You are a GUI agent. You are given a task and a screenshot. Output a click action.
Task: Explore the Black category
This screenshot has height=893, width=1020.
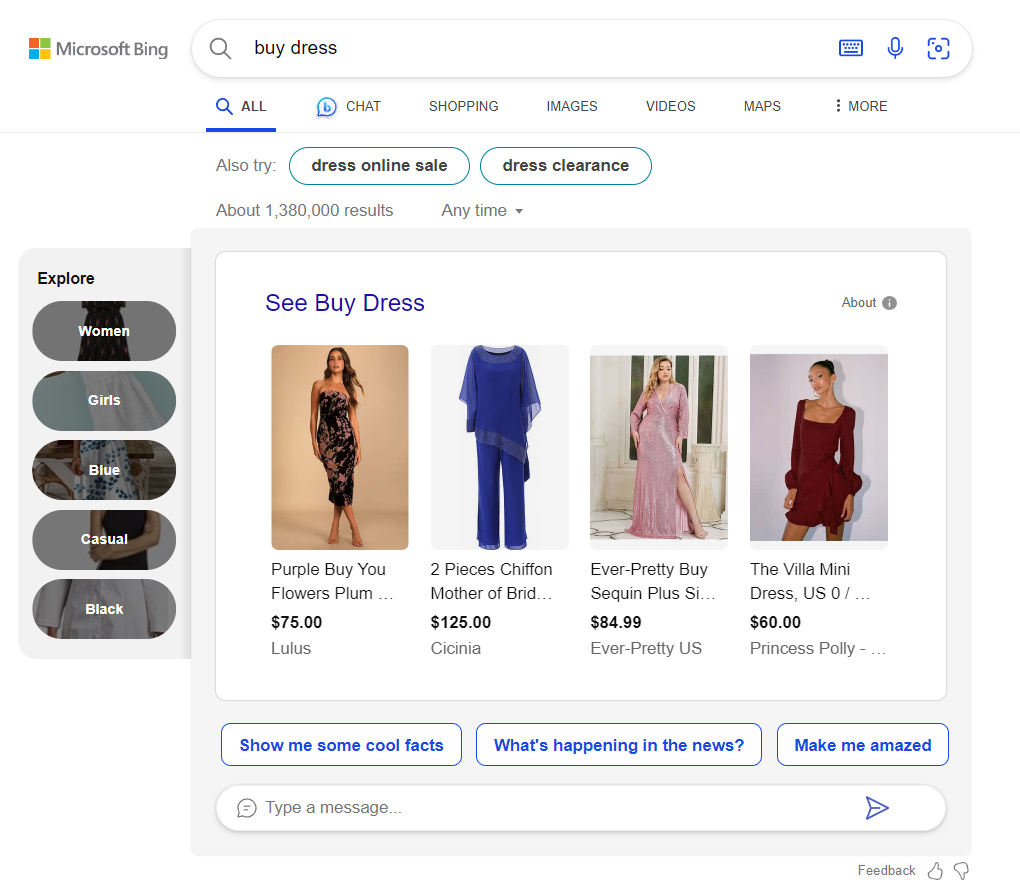(x=104, y=609)
